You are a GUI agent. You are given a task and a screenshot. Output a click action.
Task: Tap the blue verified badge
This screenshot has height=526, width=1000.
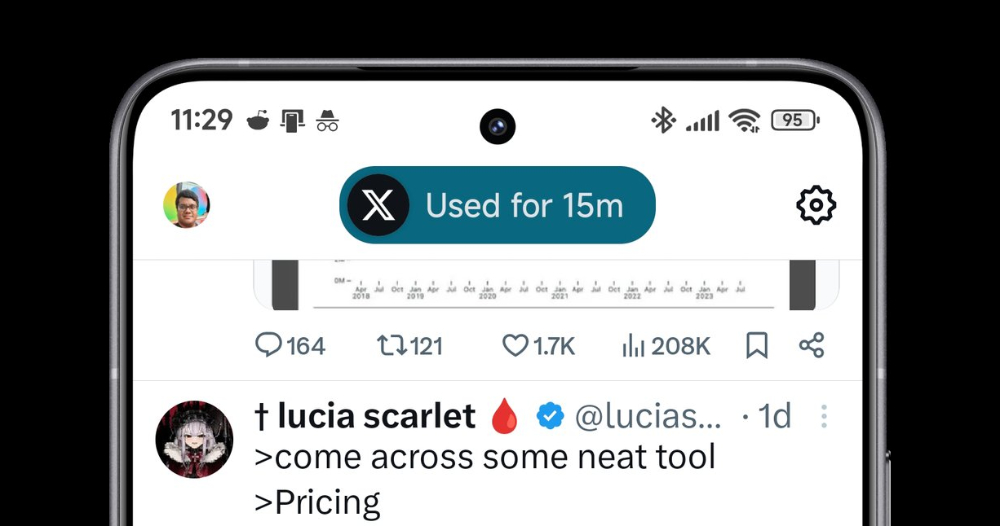550,416
